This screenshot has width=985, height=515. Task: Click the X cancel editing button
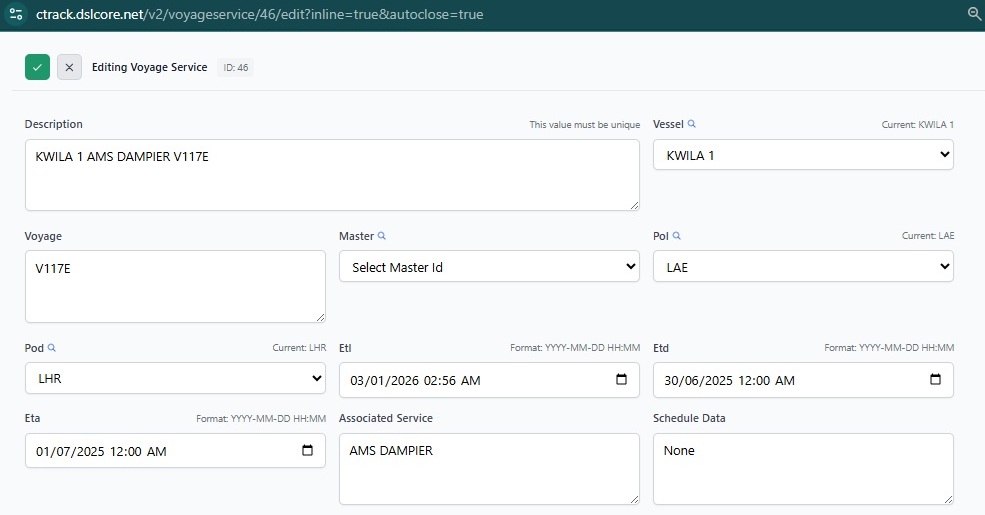click(69, 67)
